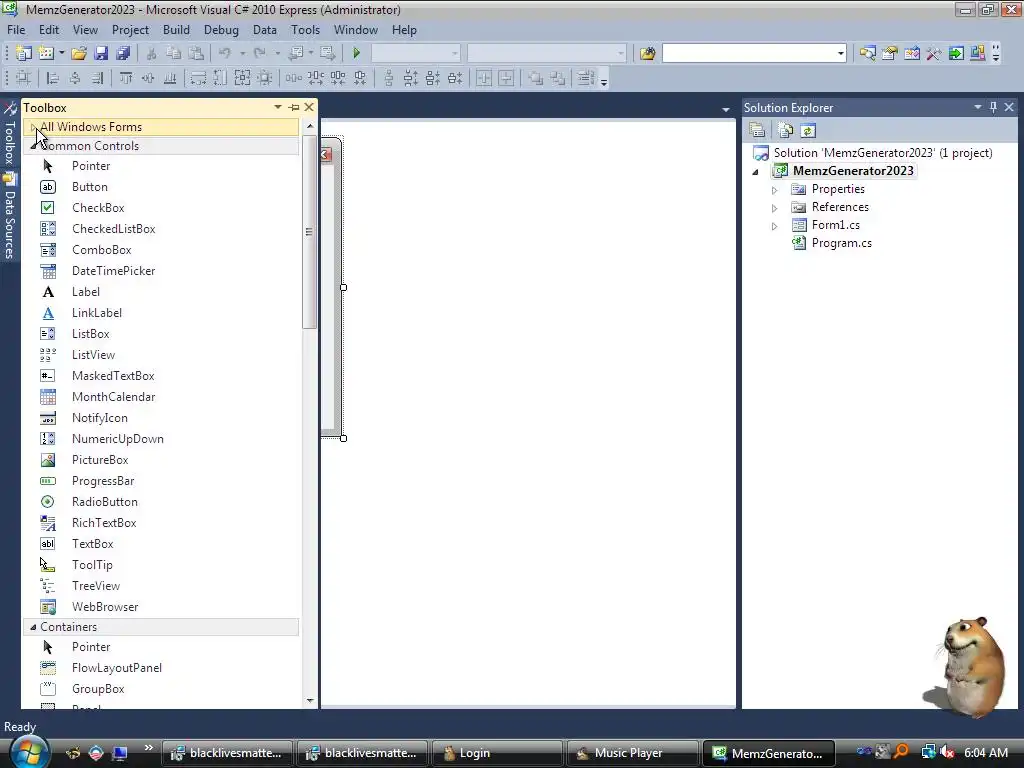The image size is (1024, 768).
Task: Save the current file with the floppy icon
Action: tap(101, 53)
